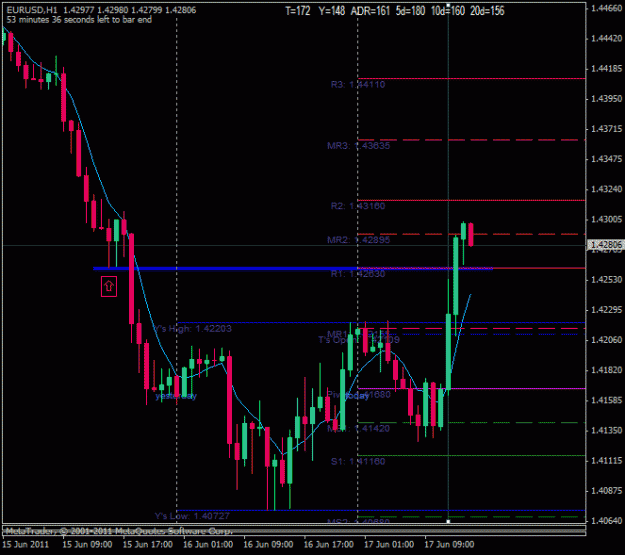This screenshot has width=625, height=555.
Task: Click the 1.43005 price scale value
Action: (606, 219)
